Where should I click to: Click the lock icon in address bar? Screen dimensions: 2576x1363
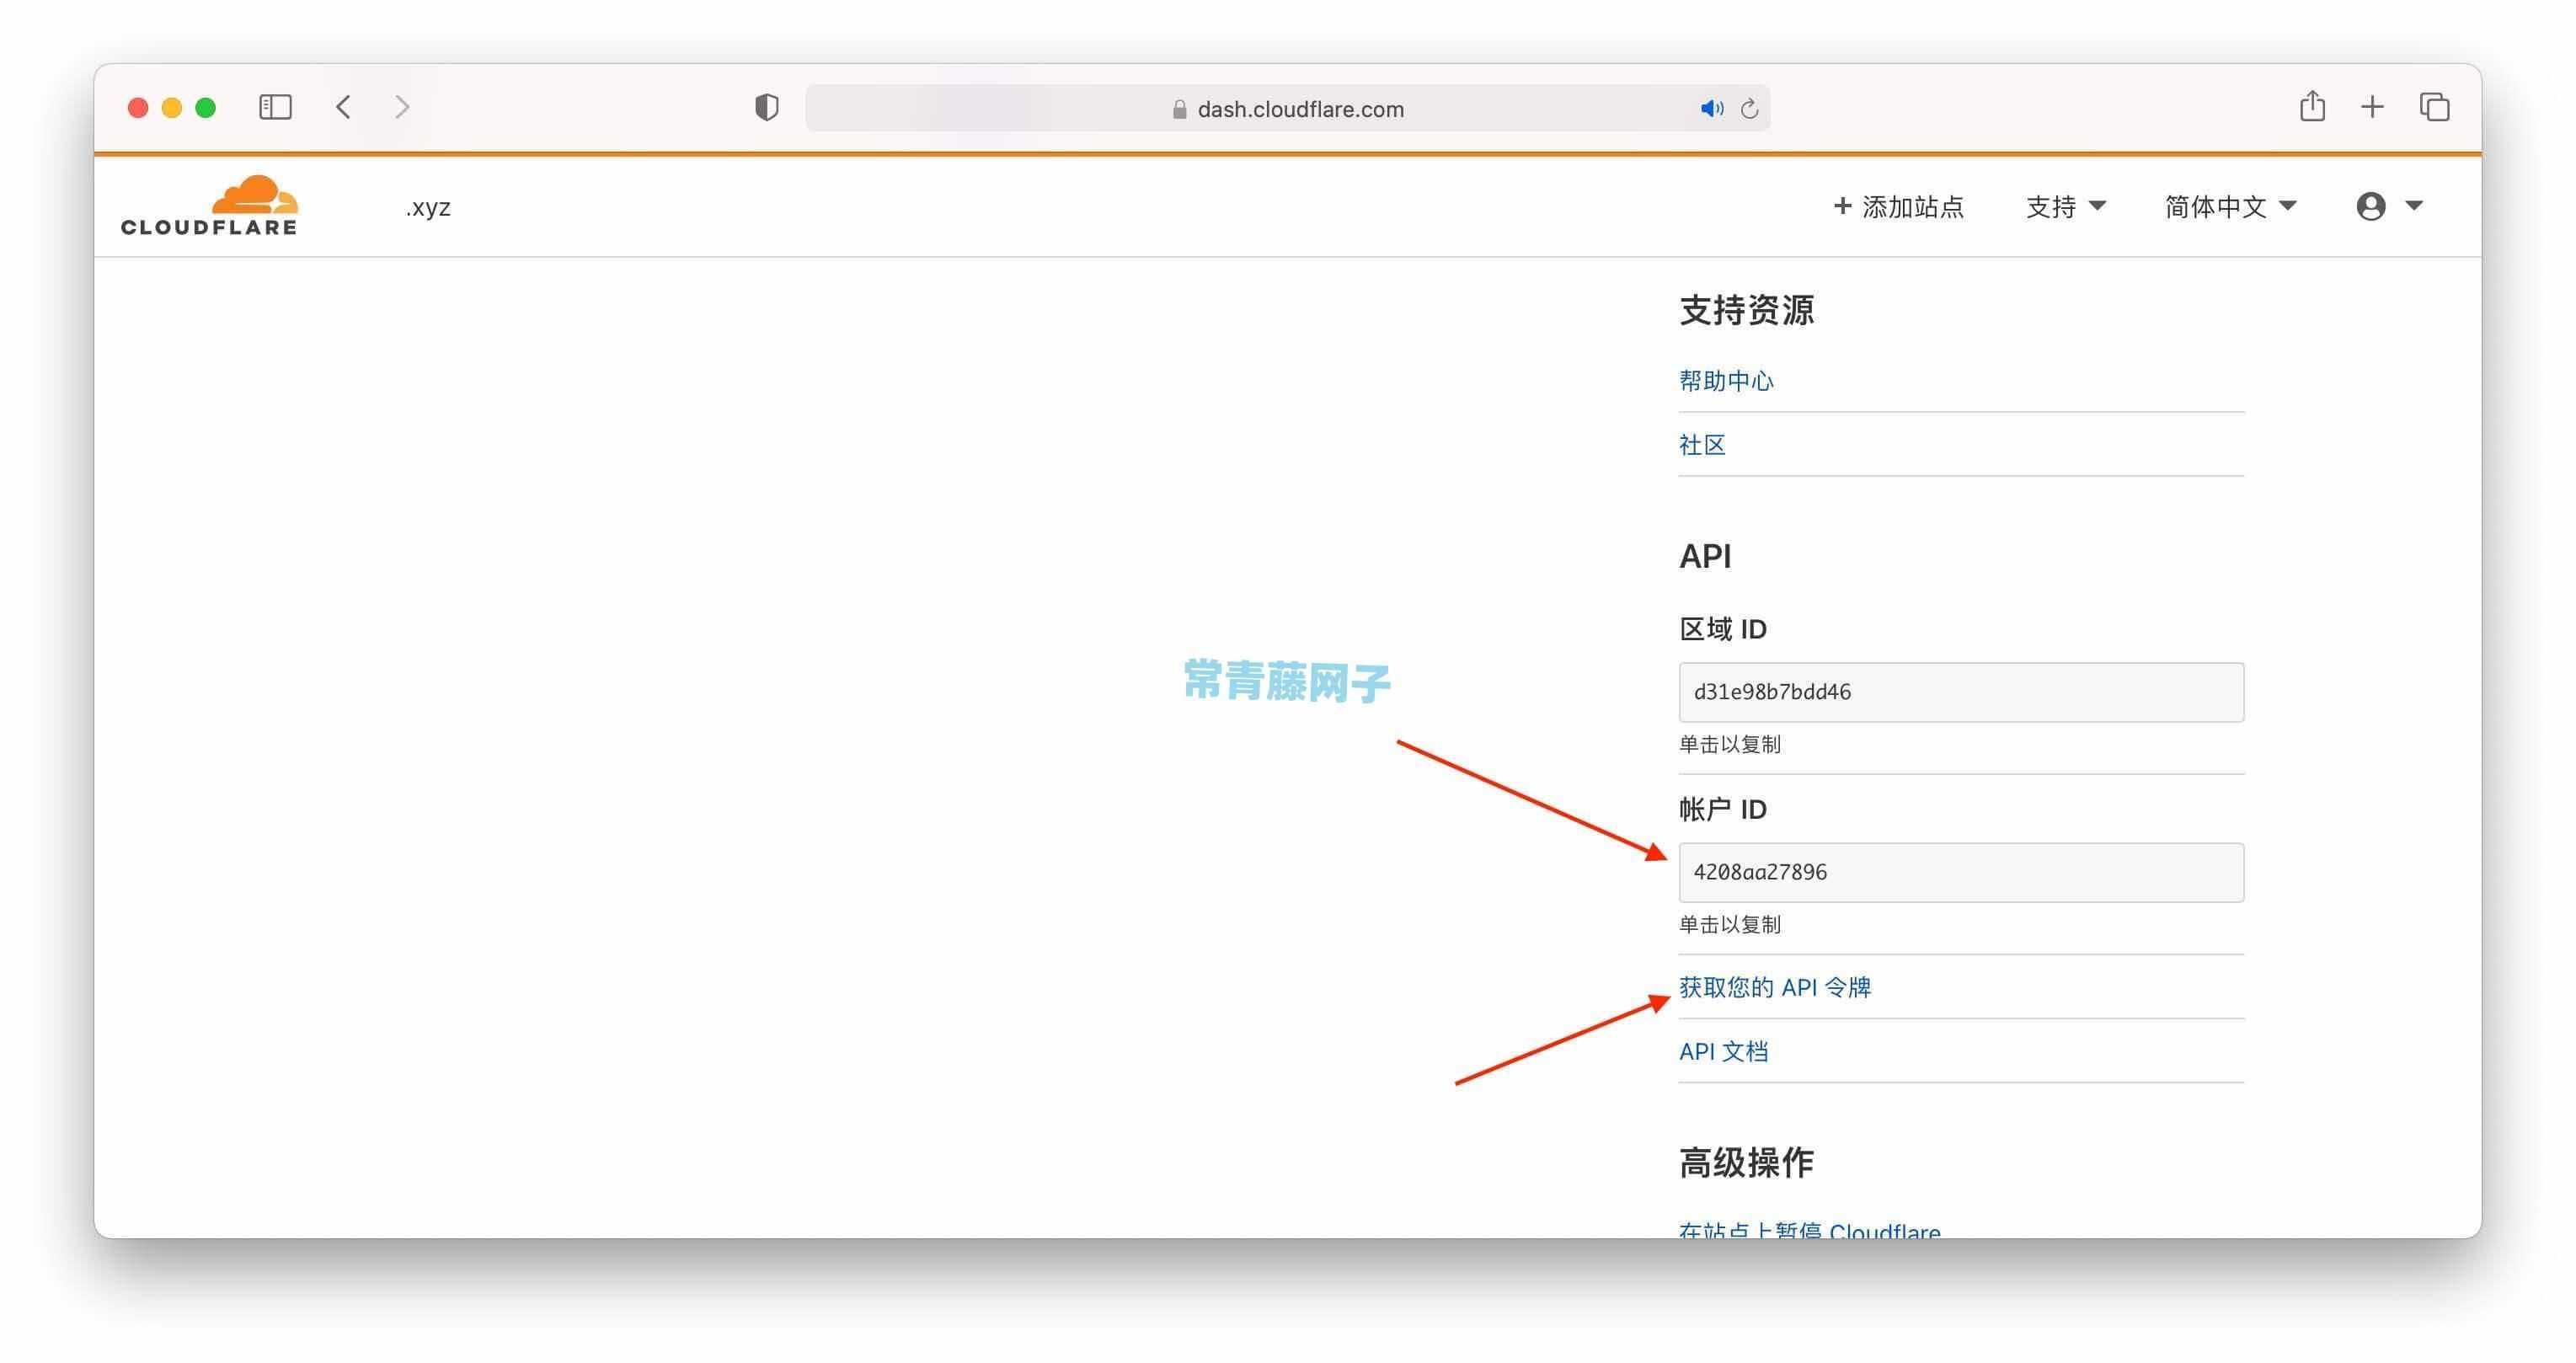(1179, 109)
